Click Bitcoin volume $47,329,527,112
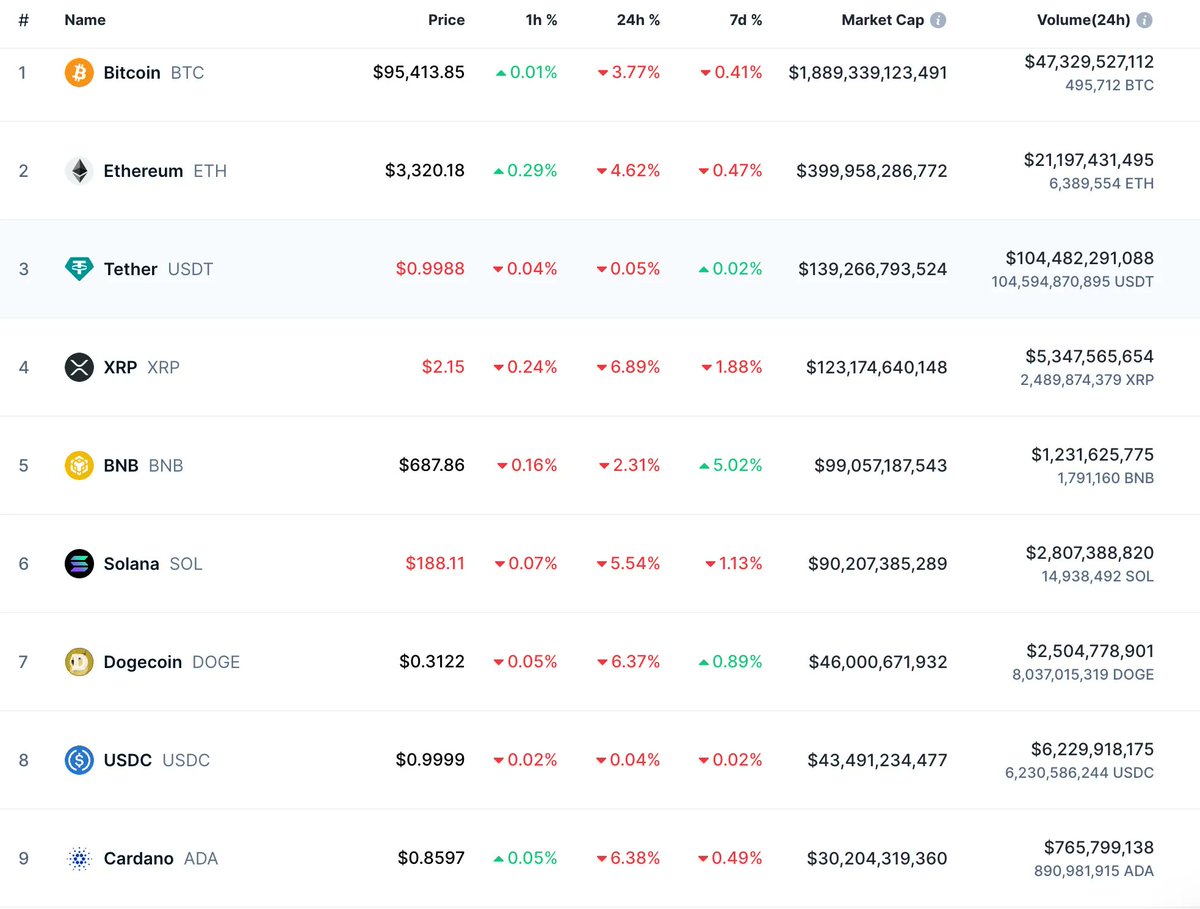 [1089, 61]
